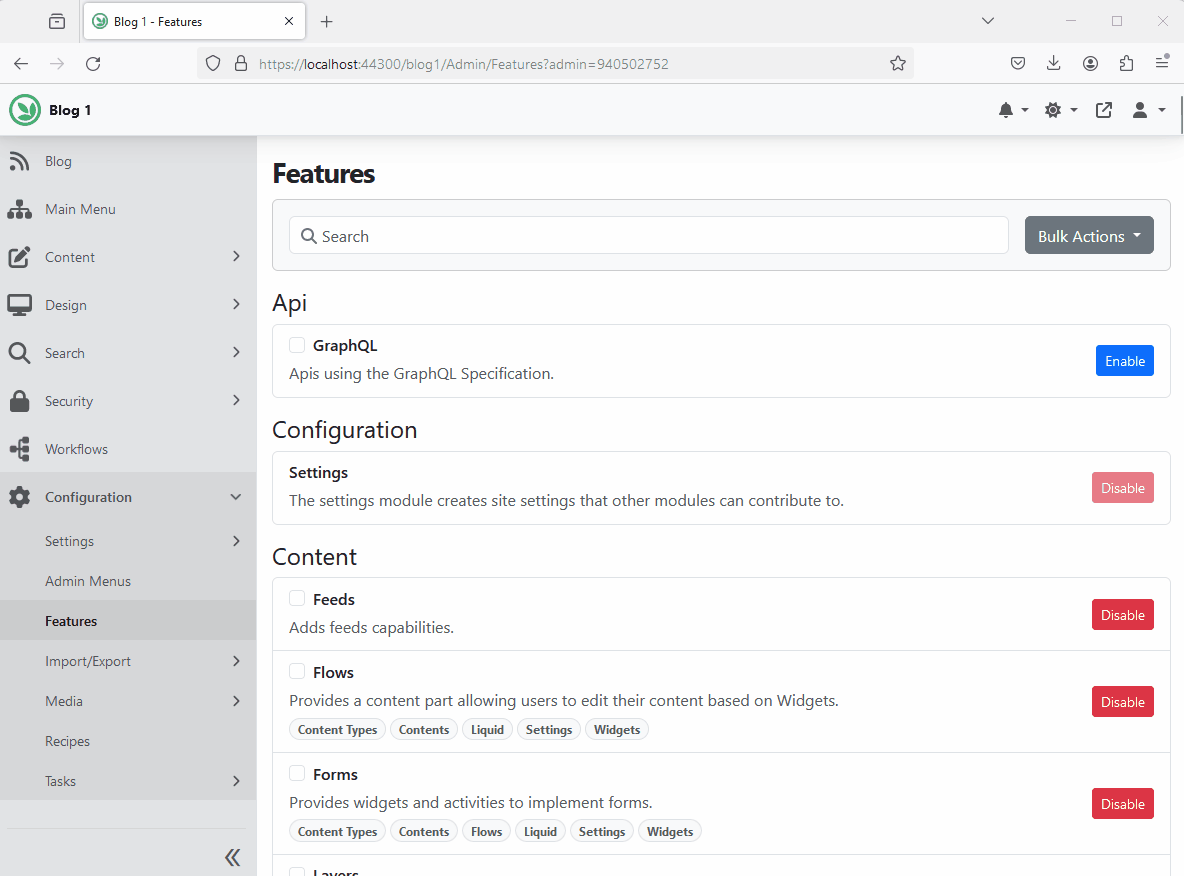Open the theme gear dropdown in header

click(1060, 110)
